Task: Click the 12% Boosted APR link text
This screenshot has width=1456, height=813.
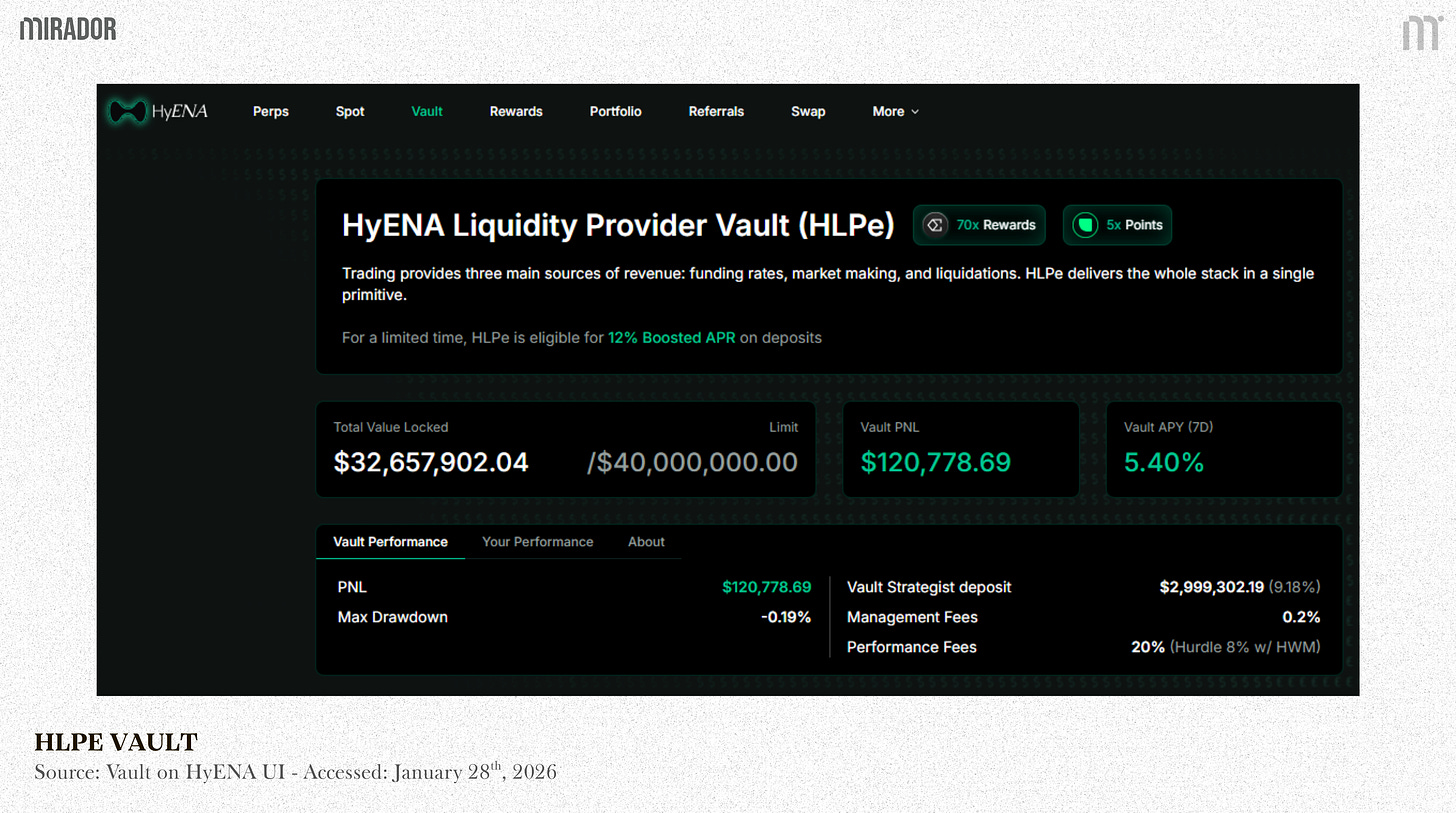Action: pyautogui.click(x=671, y=338)
